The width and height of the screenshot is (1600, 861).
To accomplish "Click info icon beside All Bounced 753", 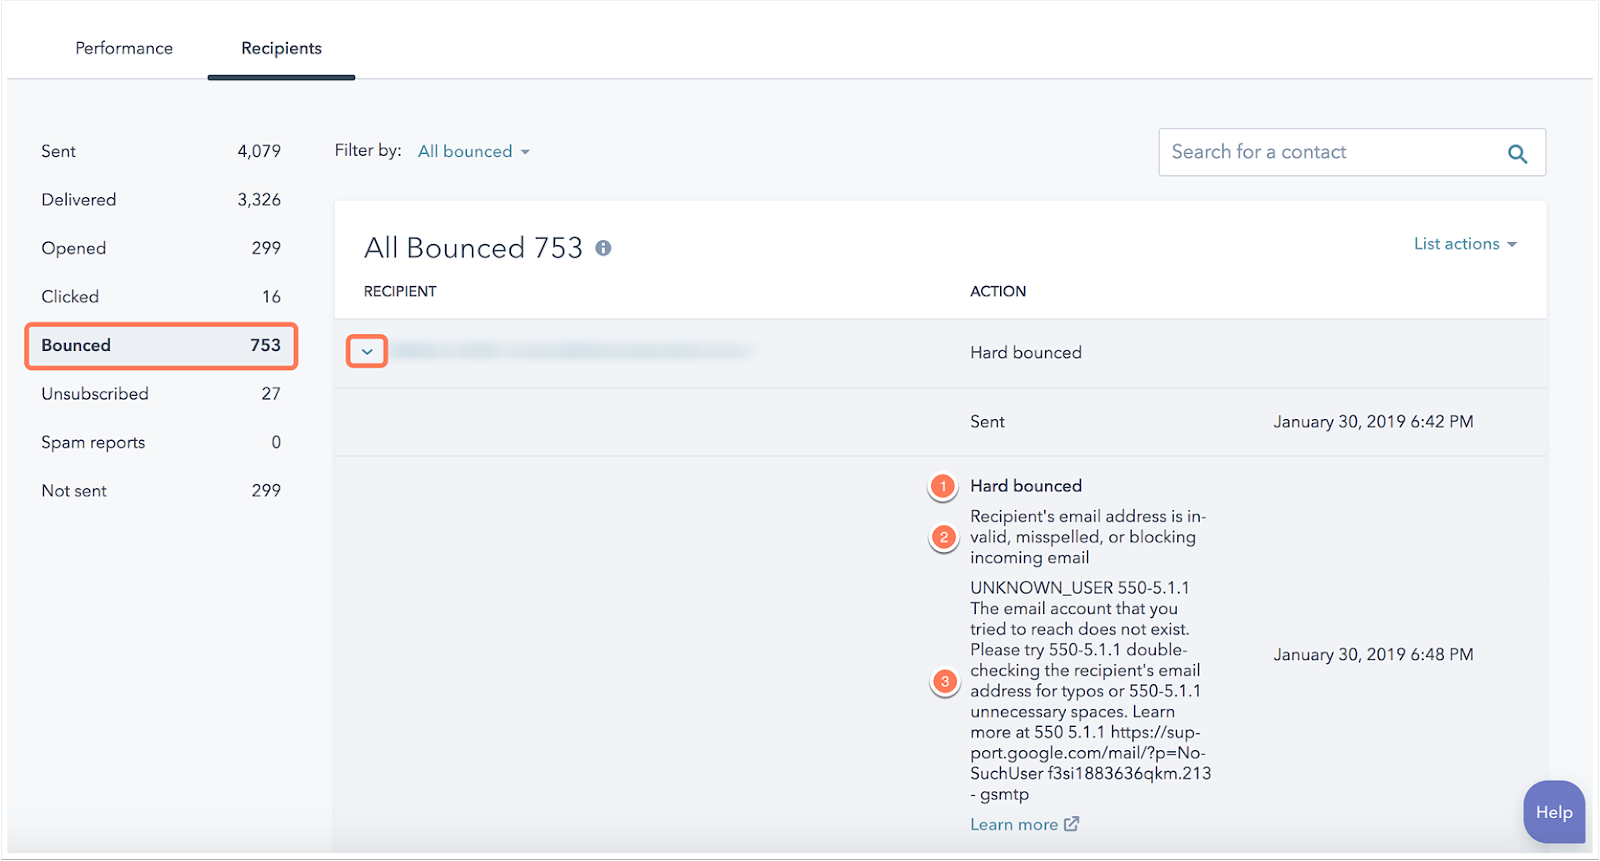I will pyautogui.click(x=603, y=248).
